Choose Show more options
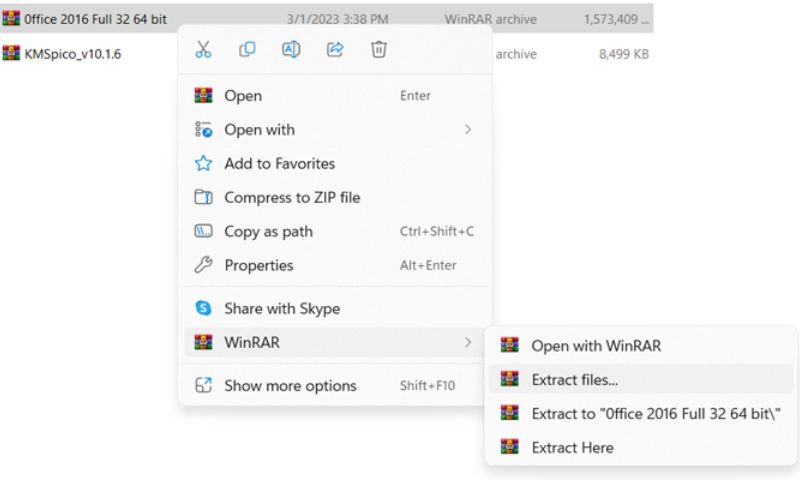Screen dimensions: 800x480 coord(335,386)
